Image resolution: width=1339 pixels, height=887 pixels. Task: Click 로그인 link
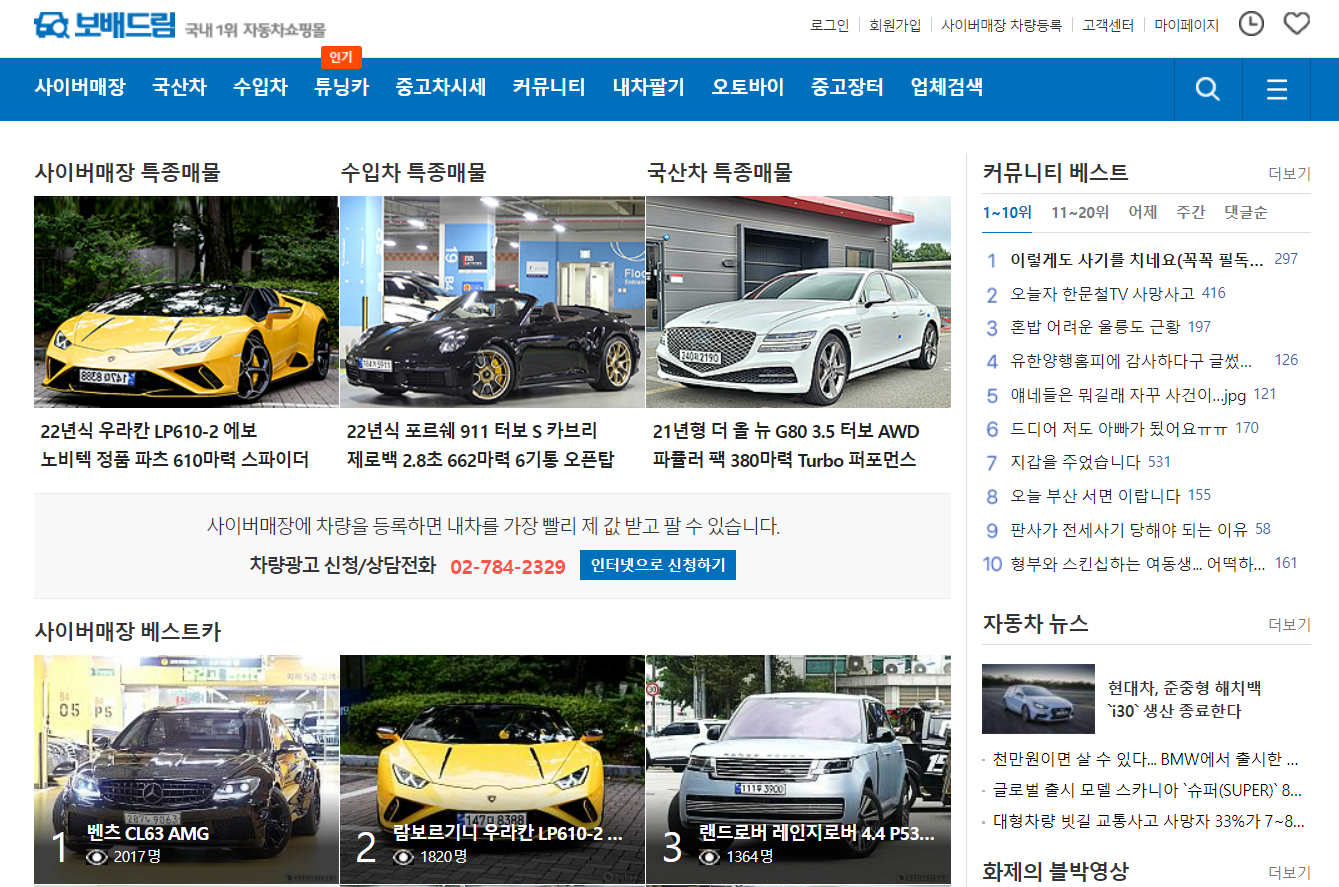[x=830, y=25]
